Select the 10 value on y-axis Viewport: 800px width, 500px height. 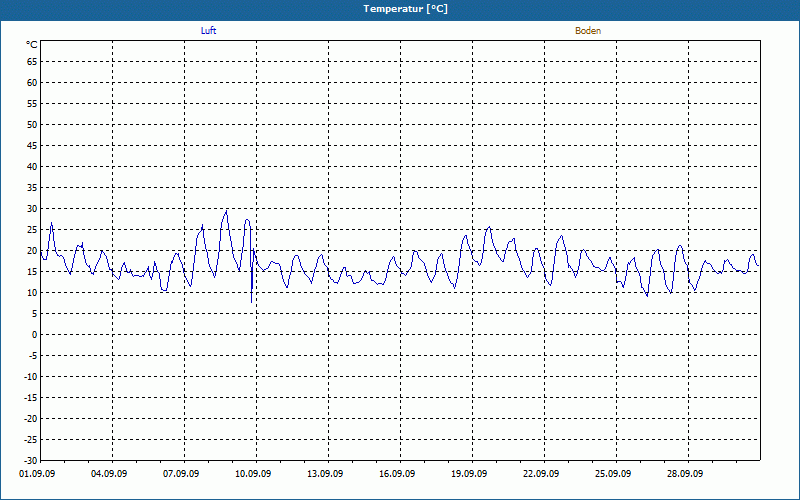(32, 292)
